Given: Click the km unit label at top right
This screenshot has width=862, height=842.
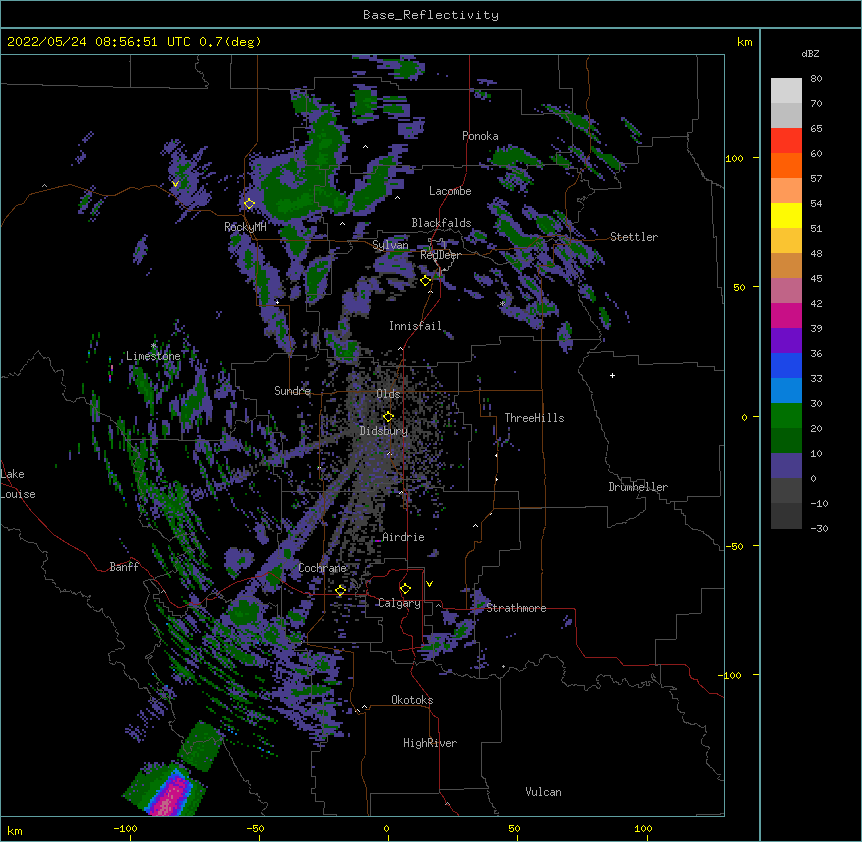Looking at the screenshot, I should (745, 42).
